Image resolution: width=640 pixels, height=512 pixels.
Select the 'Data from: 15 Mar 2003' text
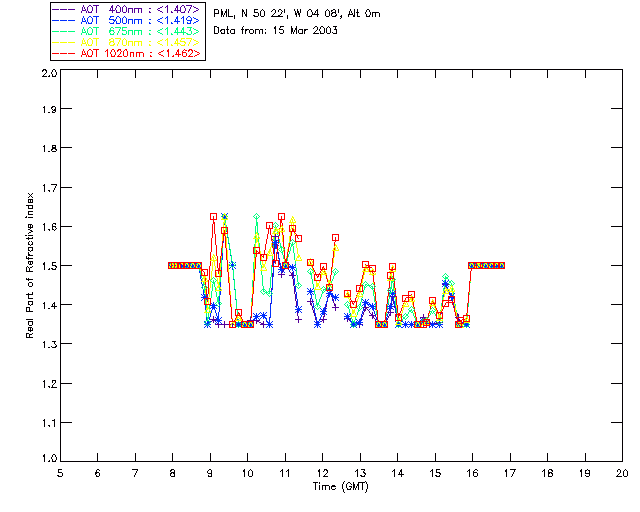tap(276, 31)
